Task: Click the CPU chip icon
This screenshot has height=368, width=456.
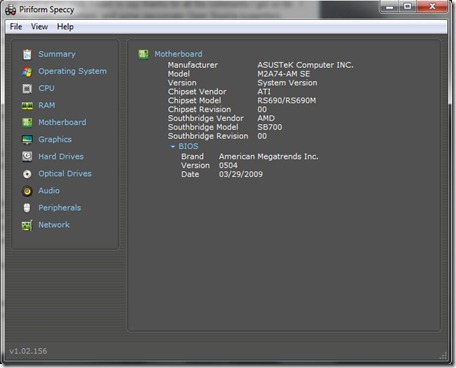Action: (27, 88)
